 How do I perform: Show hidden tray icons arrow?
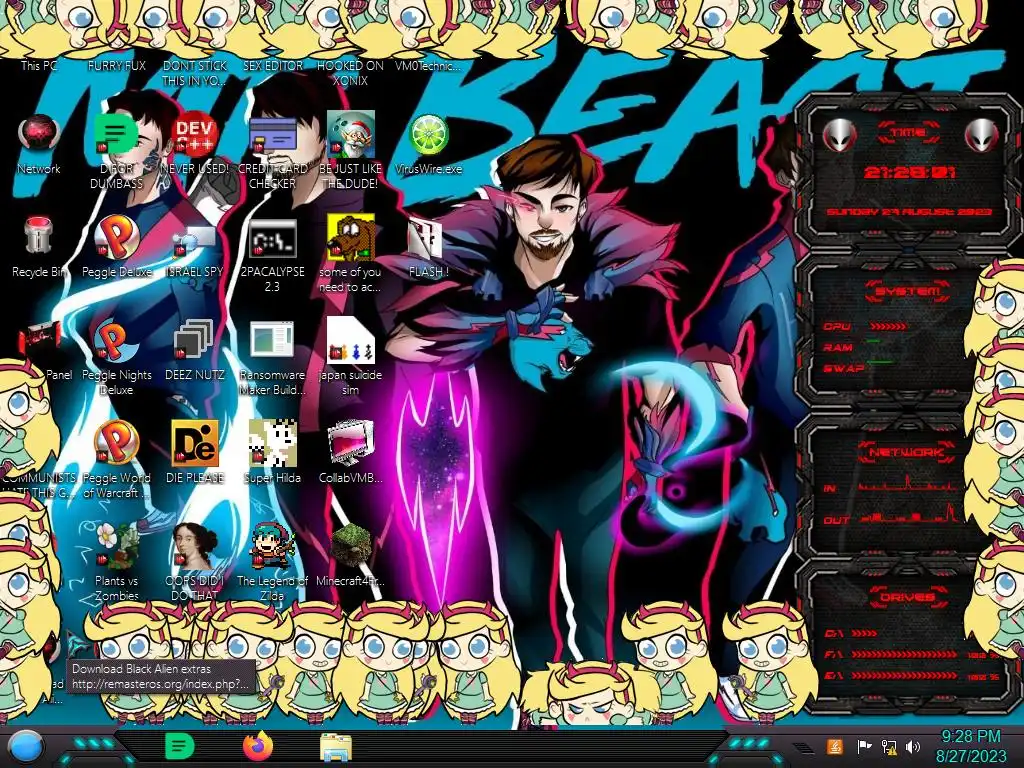(x=805, y=747)
